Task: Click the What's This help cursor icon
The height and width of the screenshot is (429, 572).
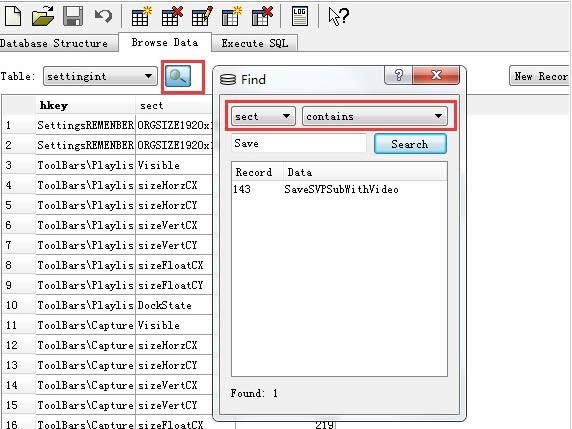Action: [339, 16]
